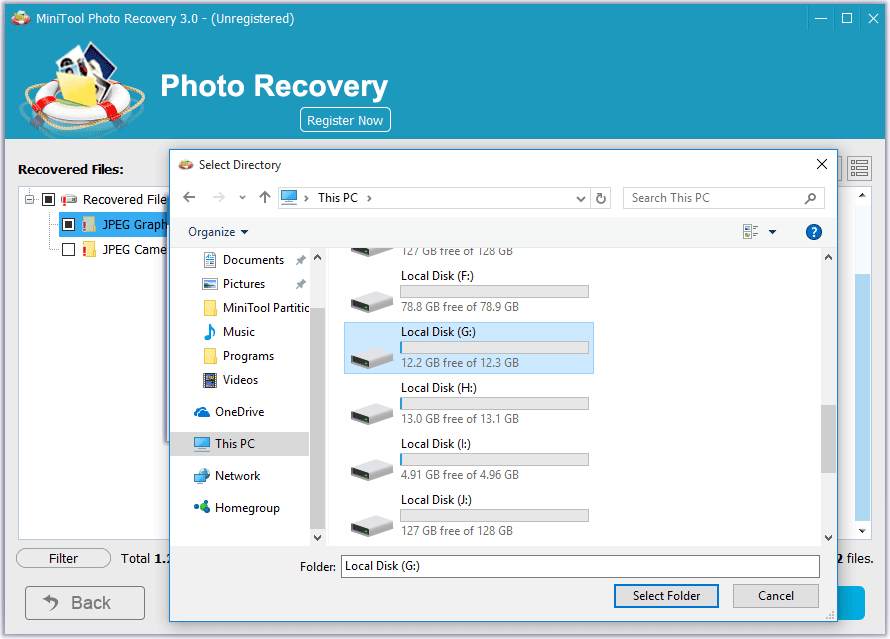Click the Music note icon
The height and width of the screenshot is (639, 890).
pyautogui.click(x=210, y=331)
